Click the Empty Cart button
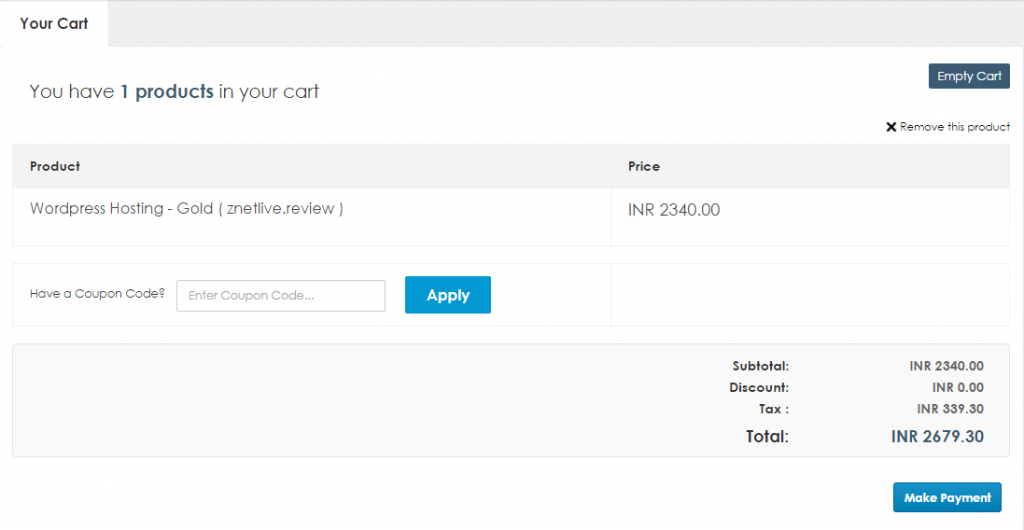1024x530 pixels. [x=968, y=76]
